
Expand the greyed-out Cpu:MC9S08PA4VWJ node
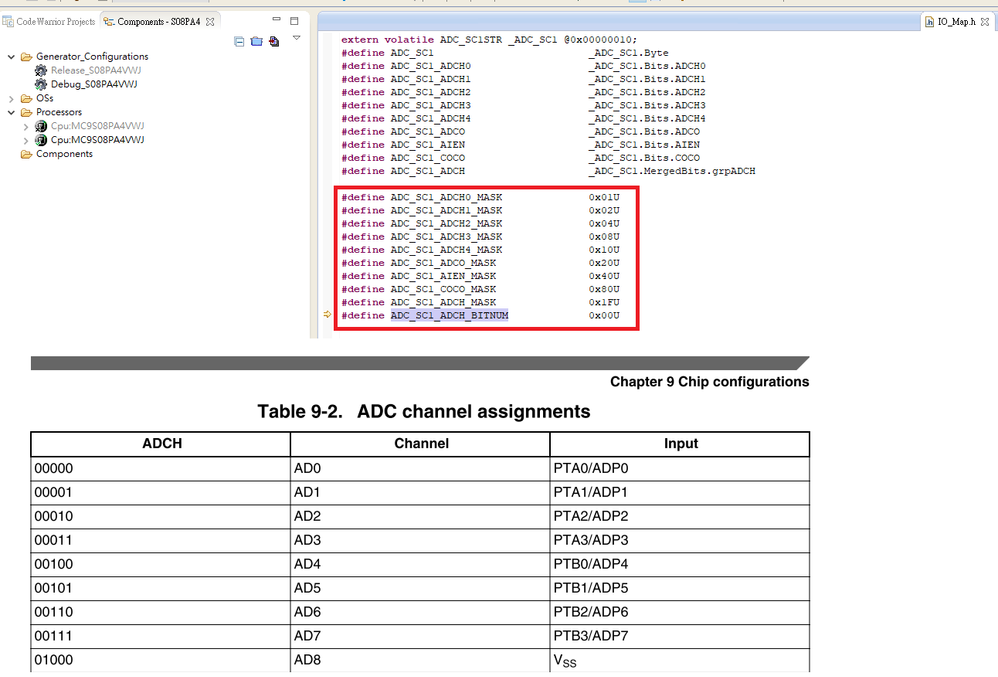pyautogui.click(x=26, y=127)
